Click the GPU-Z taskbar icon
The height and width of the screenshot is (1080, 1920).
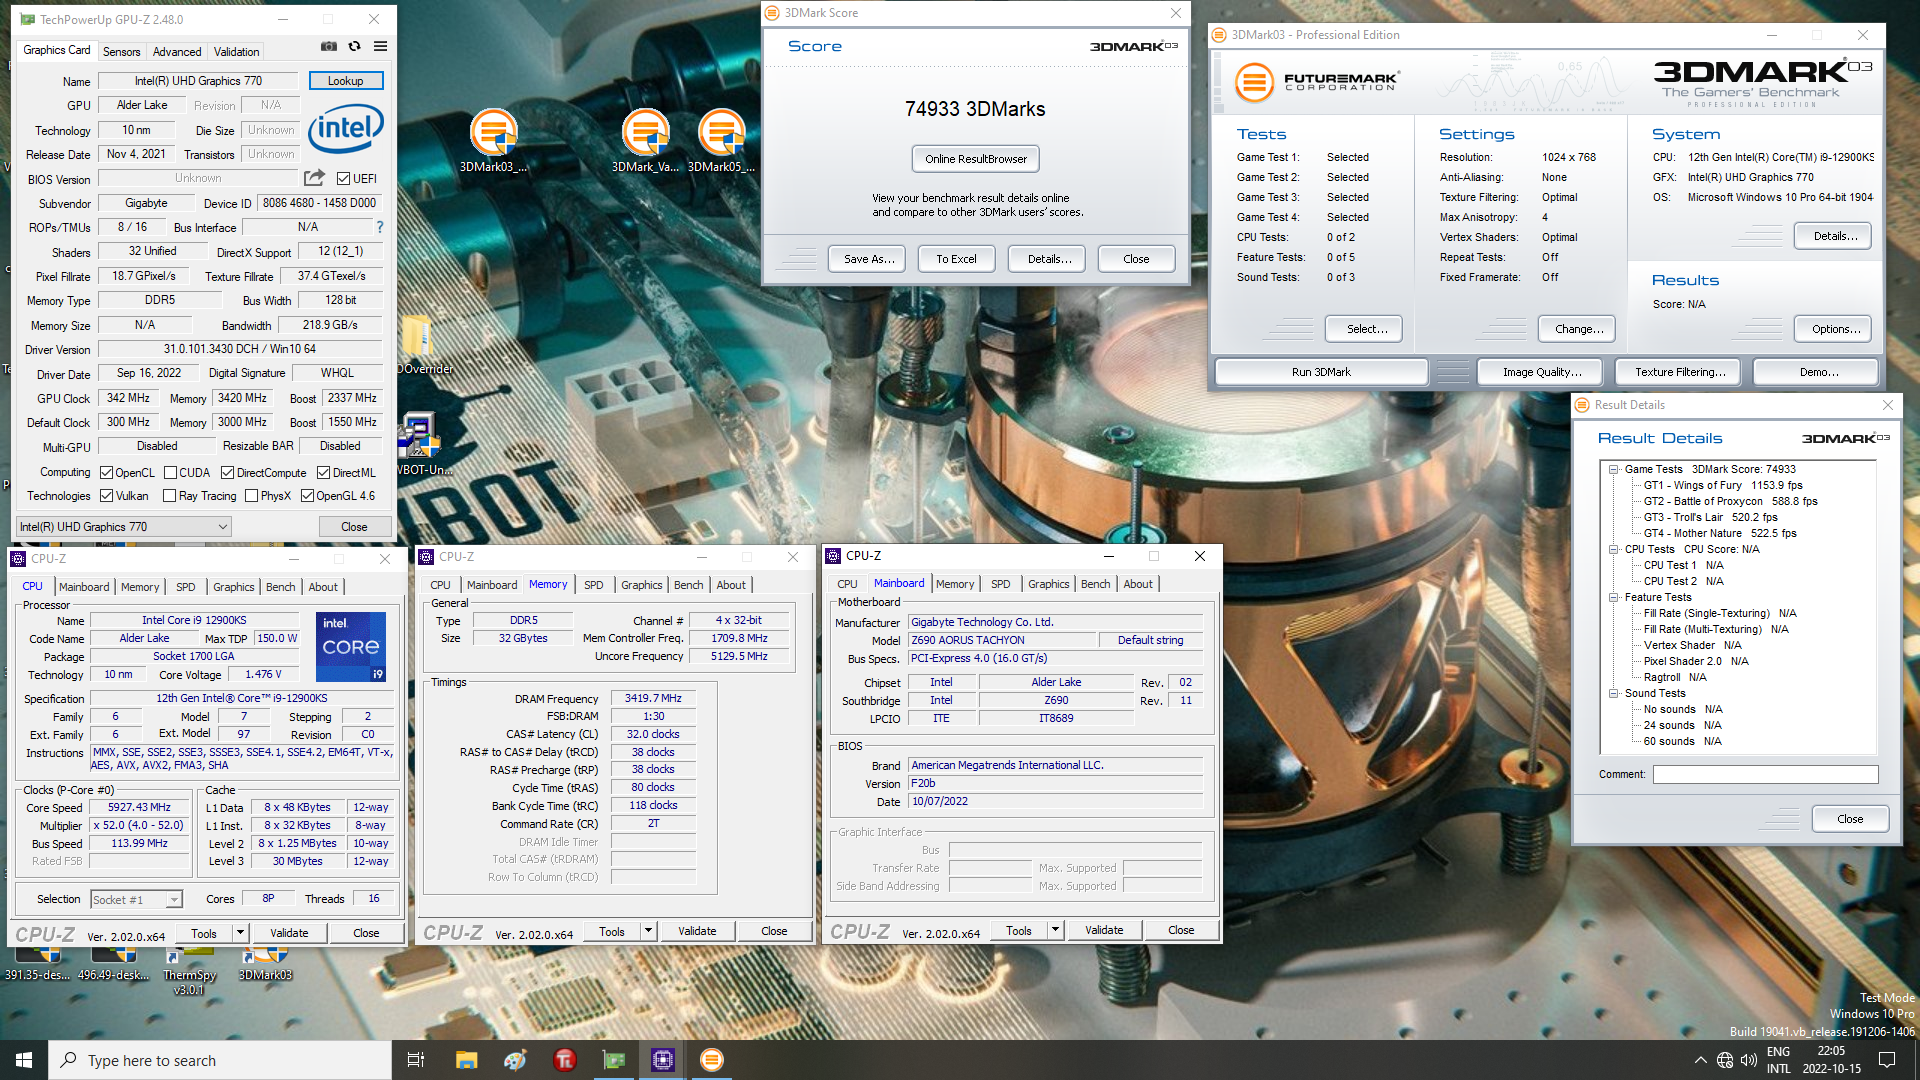[x=613, y=1060]
